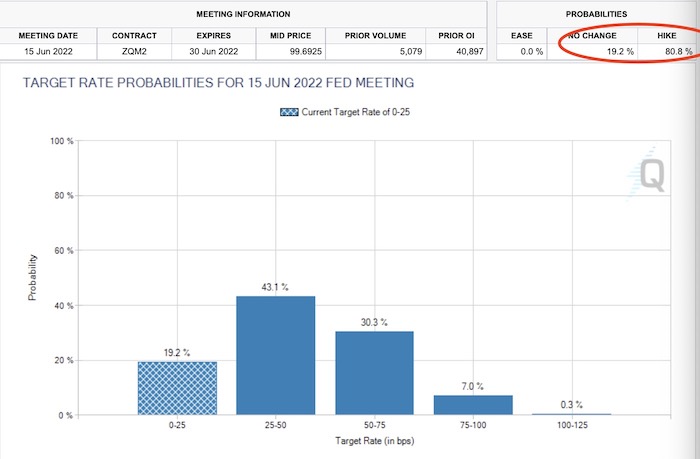Click the ZQM2 contract cell
Image resolution: width=700 pixels, height=459 pixels.
(134, 51)
